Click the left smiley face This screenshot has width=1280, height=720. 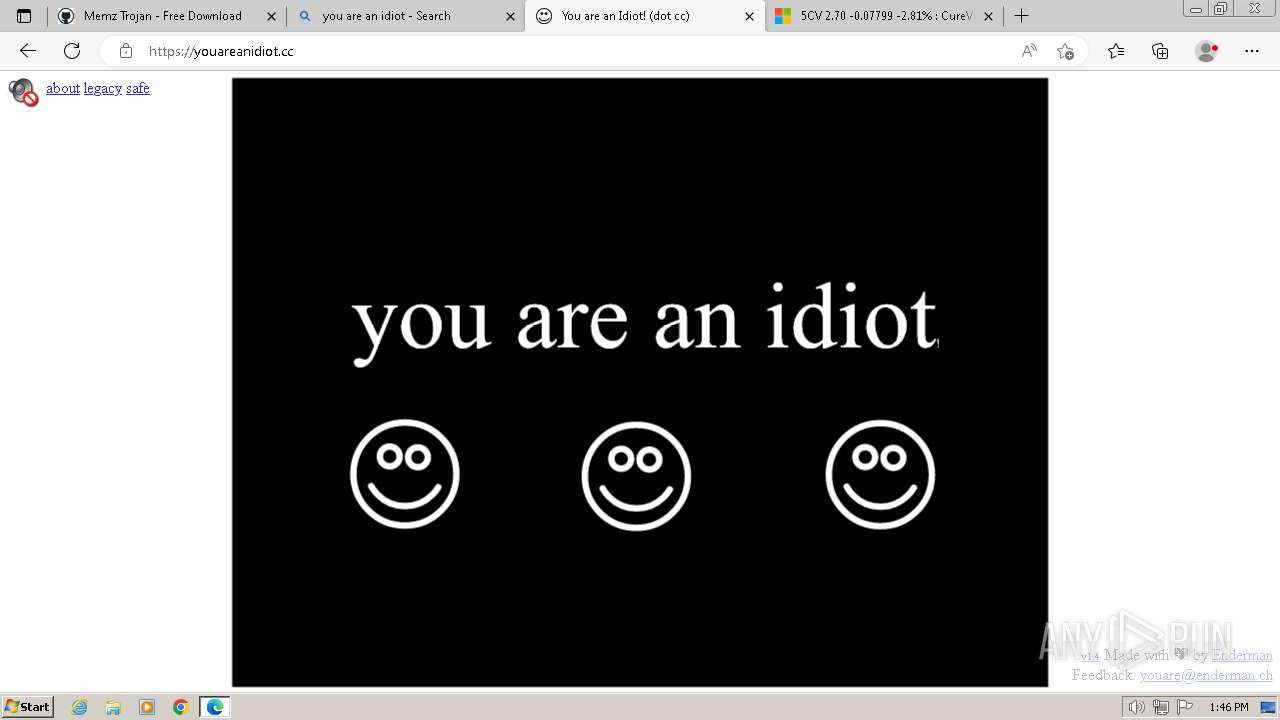pyautogui.click(x=405, y=474)
